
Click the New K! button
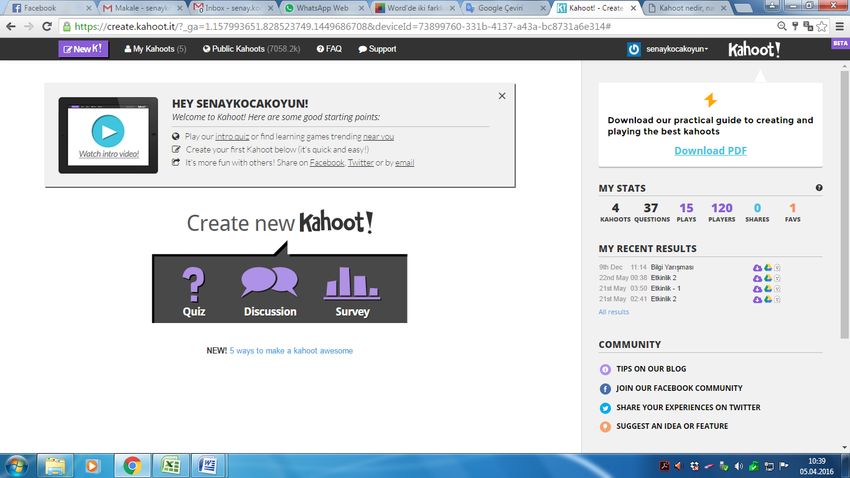[x=83, y=49]
